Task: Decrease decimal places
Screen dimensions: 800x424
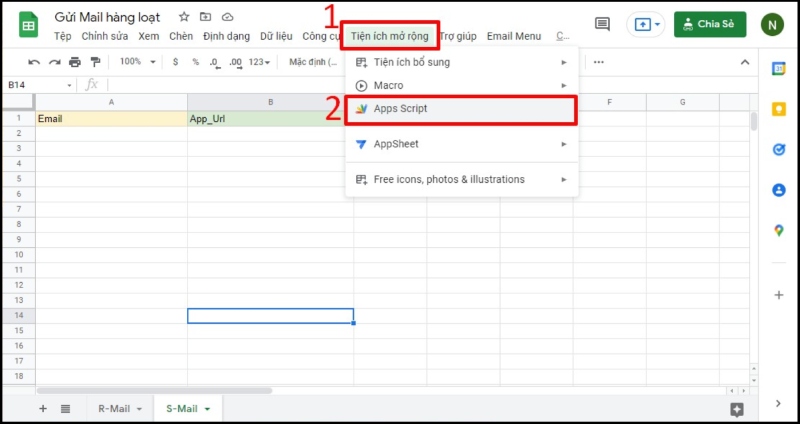Action: coord(214,62)
